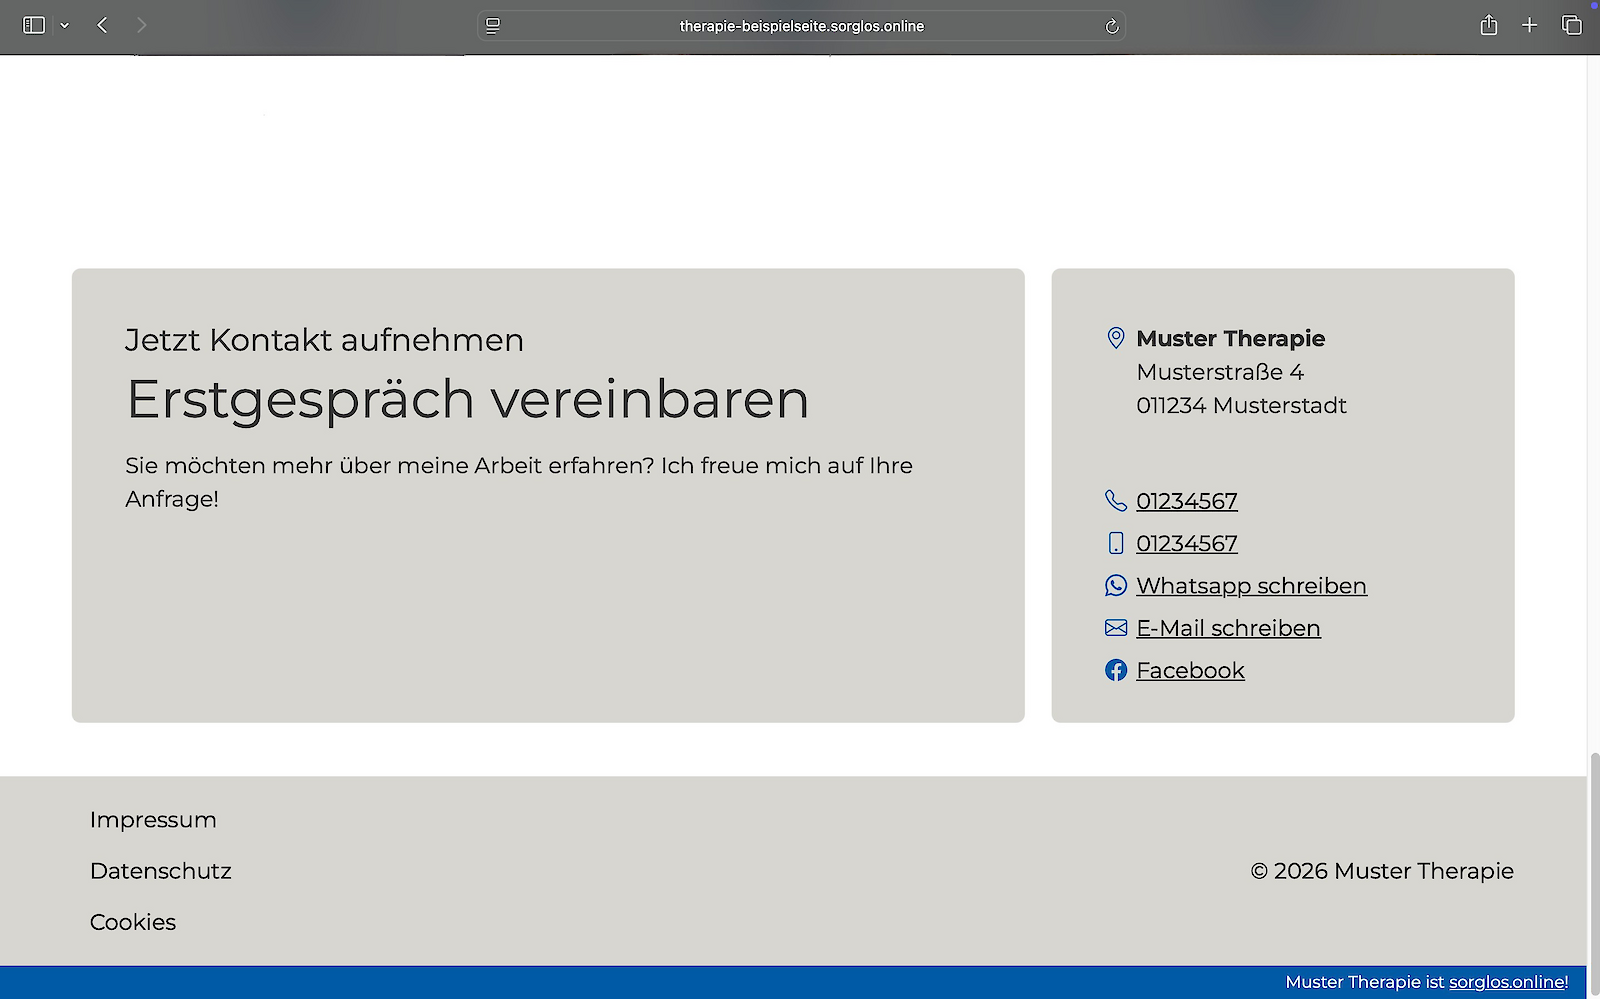Expand the sidebar dropdown chevron
This screenshot has height=999, width=1600.
[x=65, y=25]
